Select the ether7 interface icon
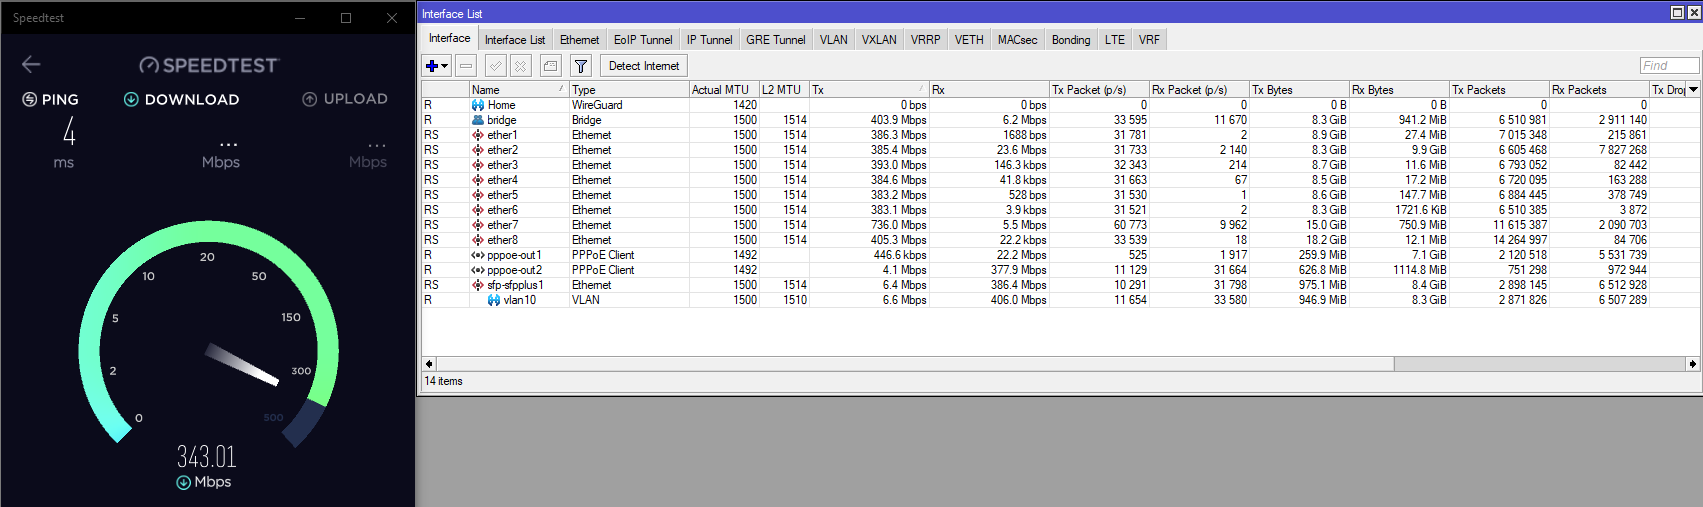The width and height of the screenshot is (1703, 507). pyautogui.click(x=478, y=225)
